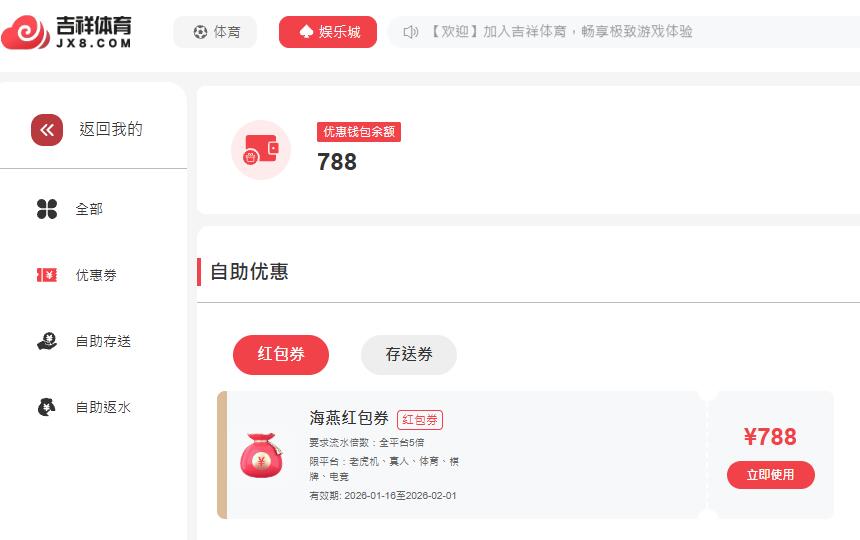
Task: Go back via 返回我的 link
Action: click(x=111, y=129)
